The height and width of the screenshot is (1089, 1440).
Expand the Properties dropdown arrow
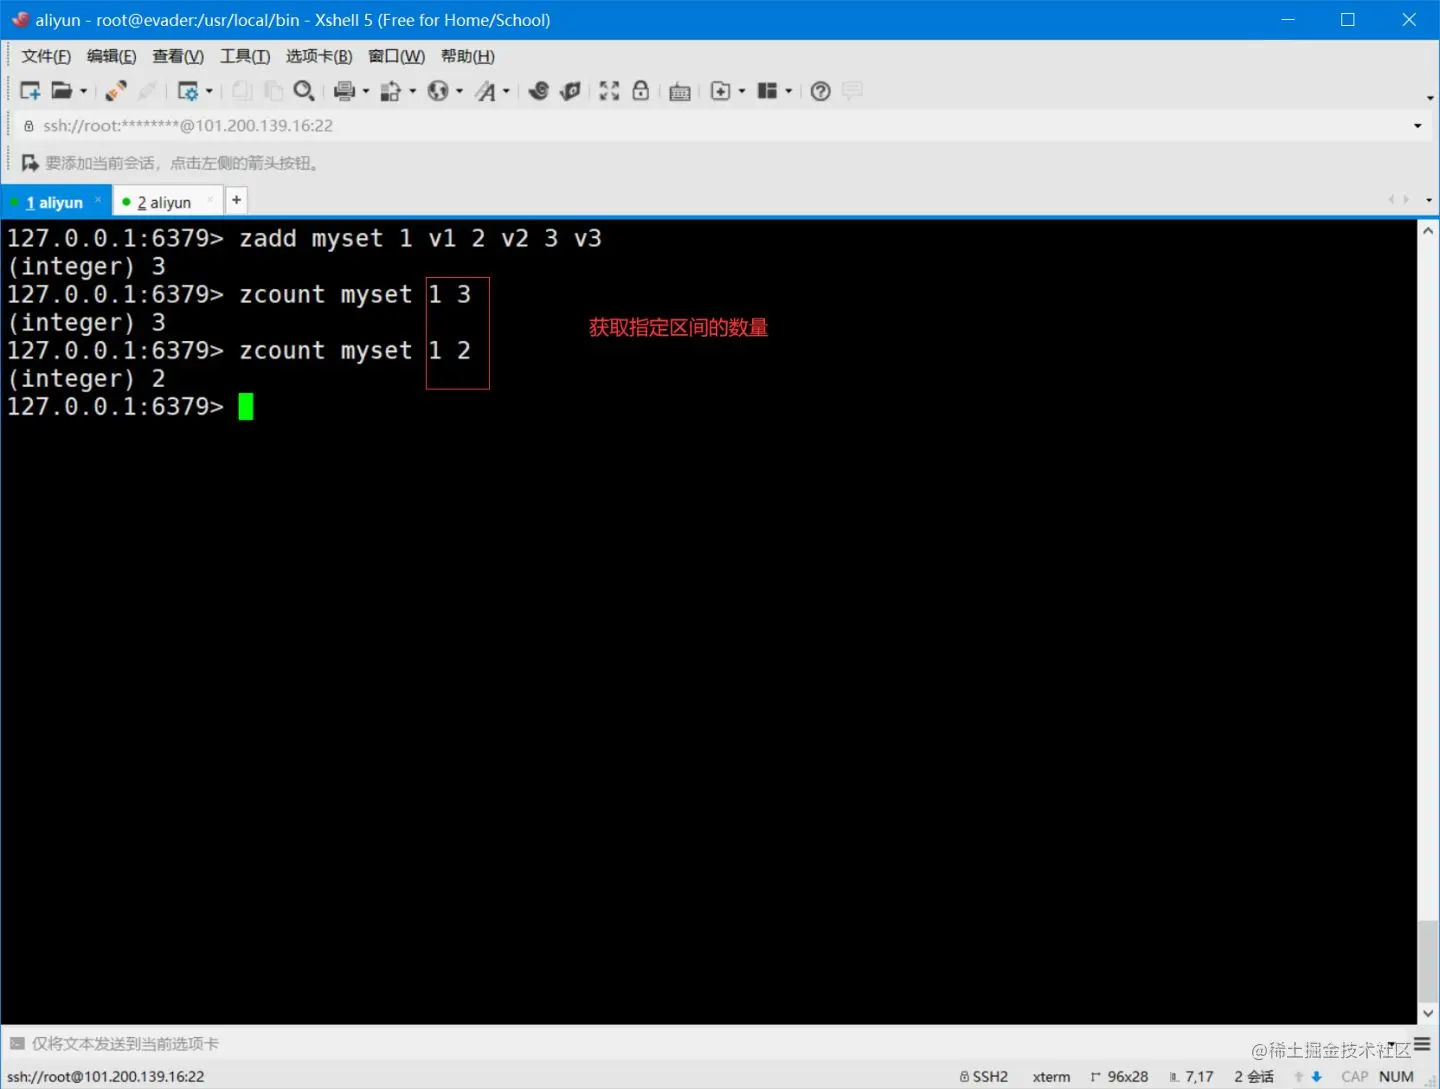tap(209, 92)
